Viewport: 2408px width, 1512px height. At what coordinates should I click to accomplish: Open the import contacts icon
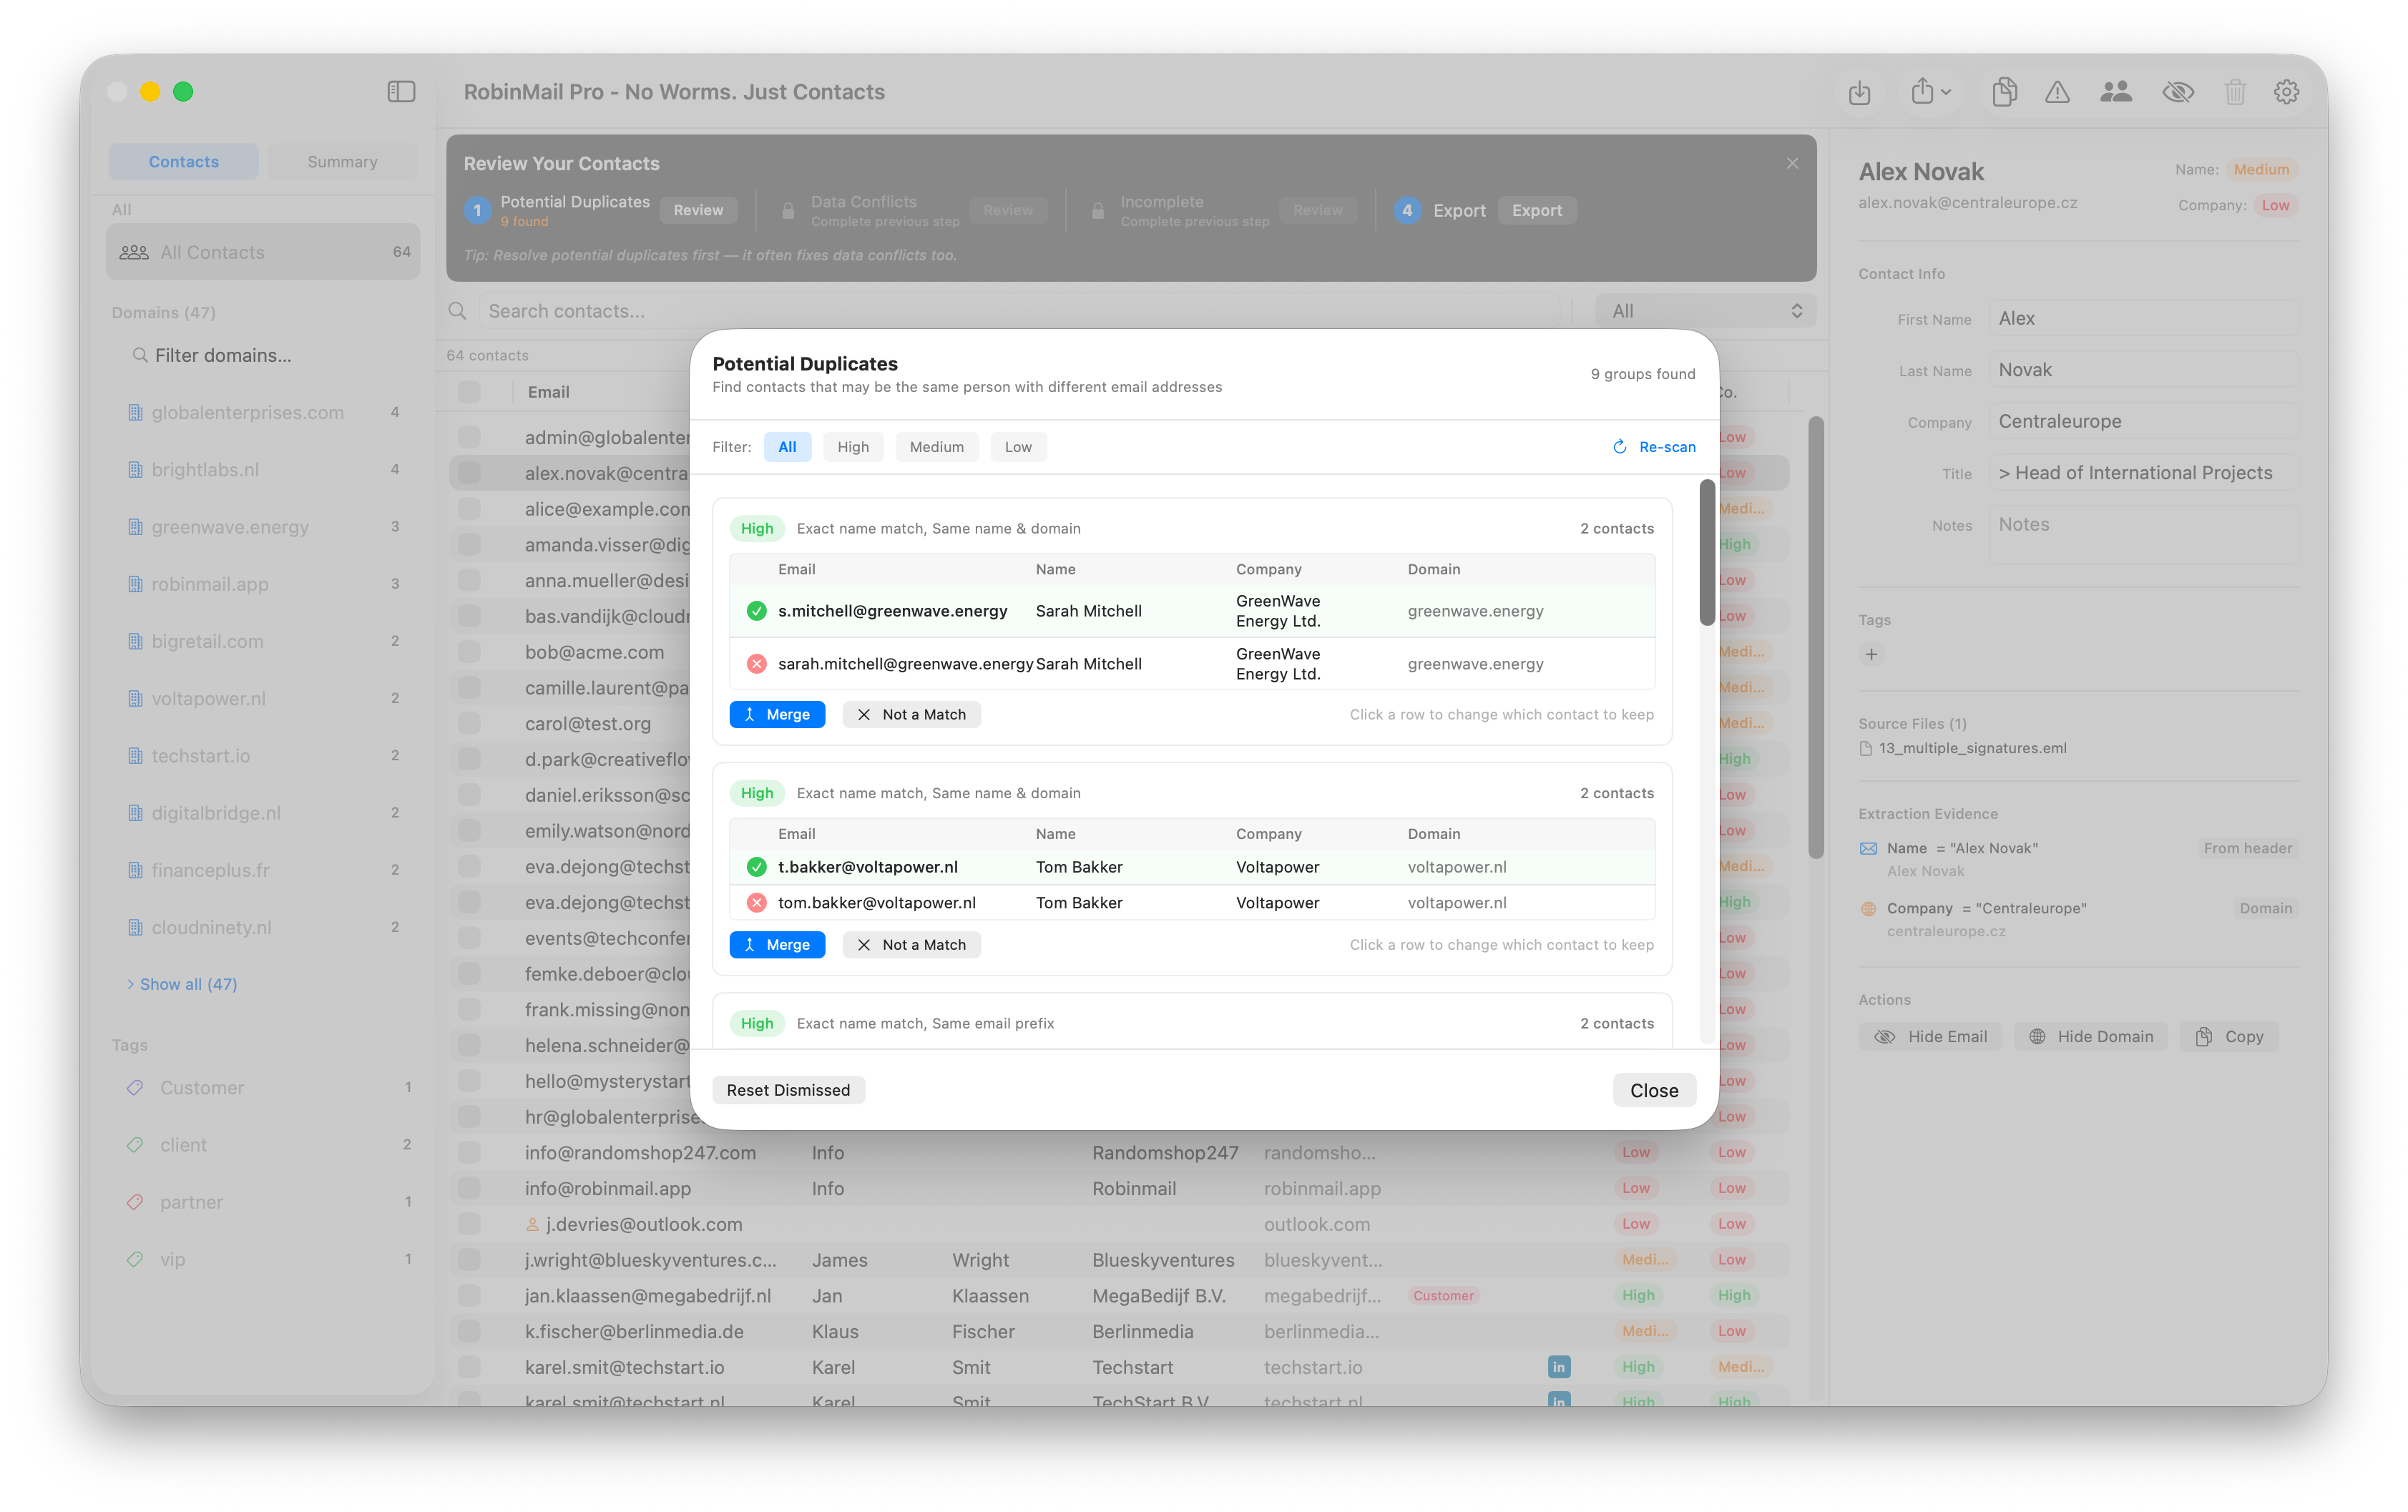pos(1860,92)
